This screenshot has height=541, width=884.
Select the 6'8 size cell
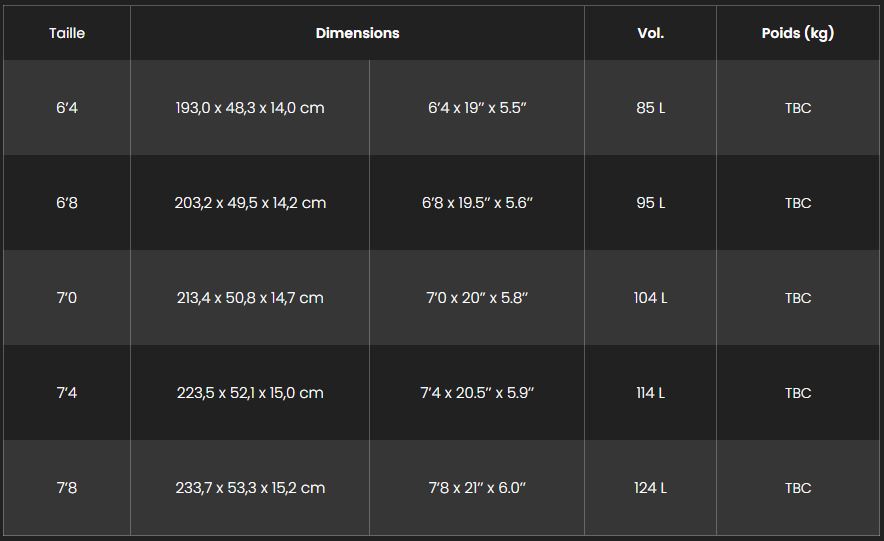(x=67, y=203)
